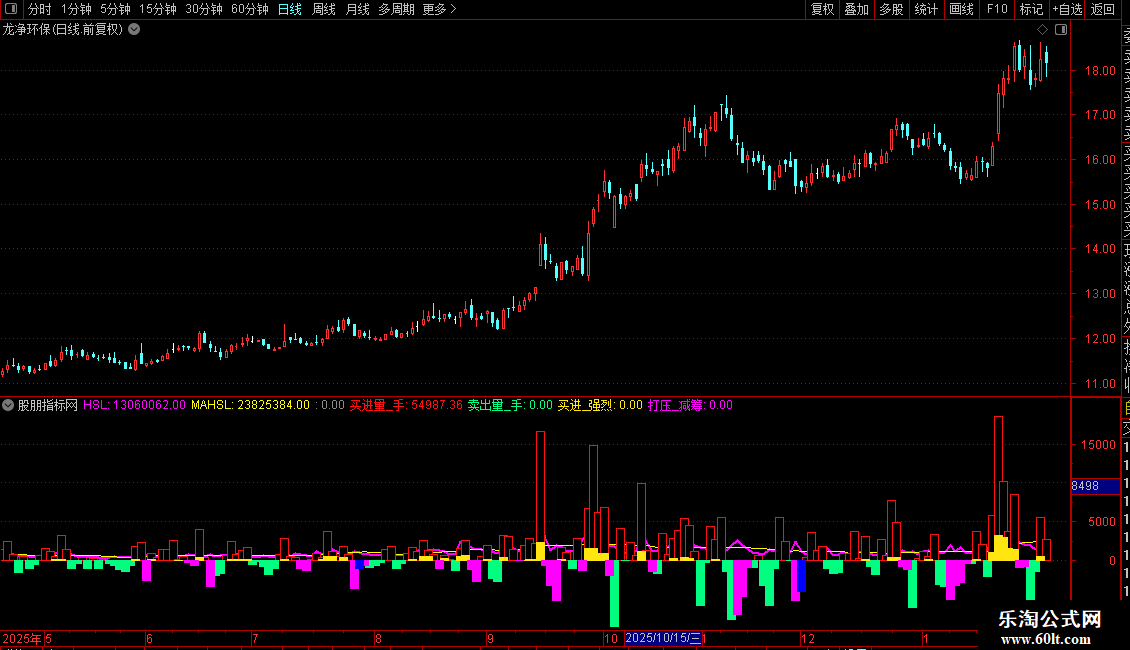
Task: Click the 标记 mark button
Action: (x=1031, y=9)
